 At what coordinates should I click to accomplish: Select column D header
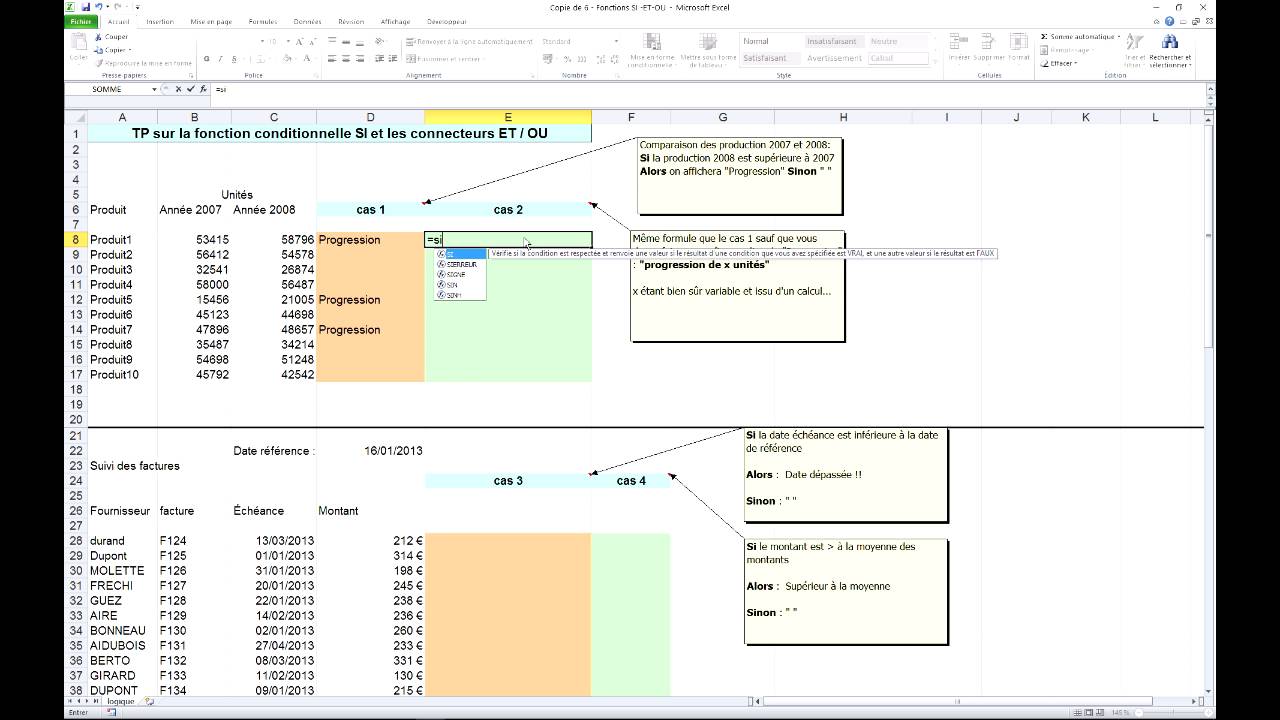370,117
